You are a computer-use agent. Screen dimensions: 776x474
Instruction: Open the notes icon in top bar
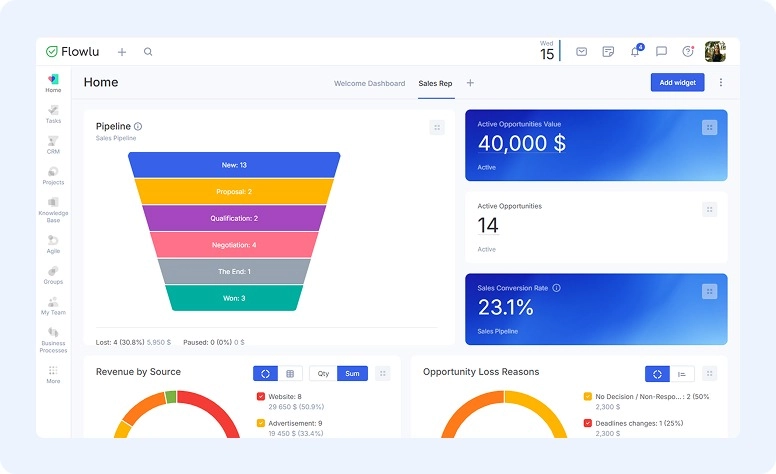pyautogui.click(x=608, y=51)
